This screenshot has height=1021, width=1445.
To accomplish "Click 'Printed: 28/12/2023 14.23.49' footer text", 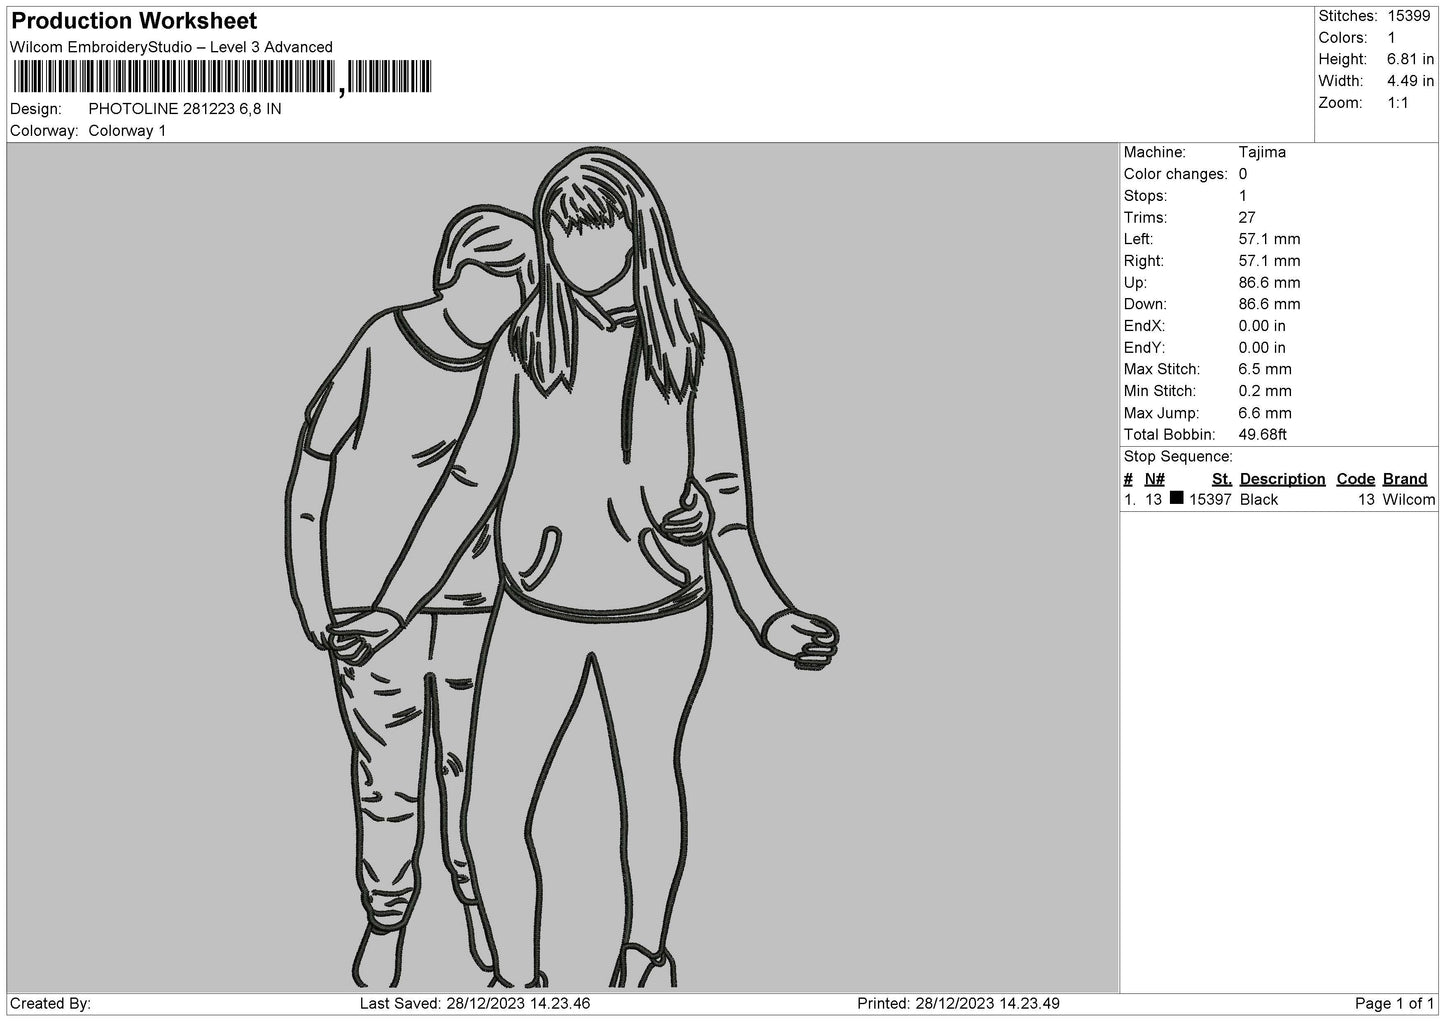I will [958, 1004].
